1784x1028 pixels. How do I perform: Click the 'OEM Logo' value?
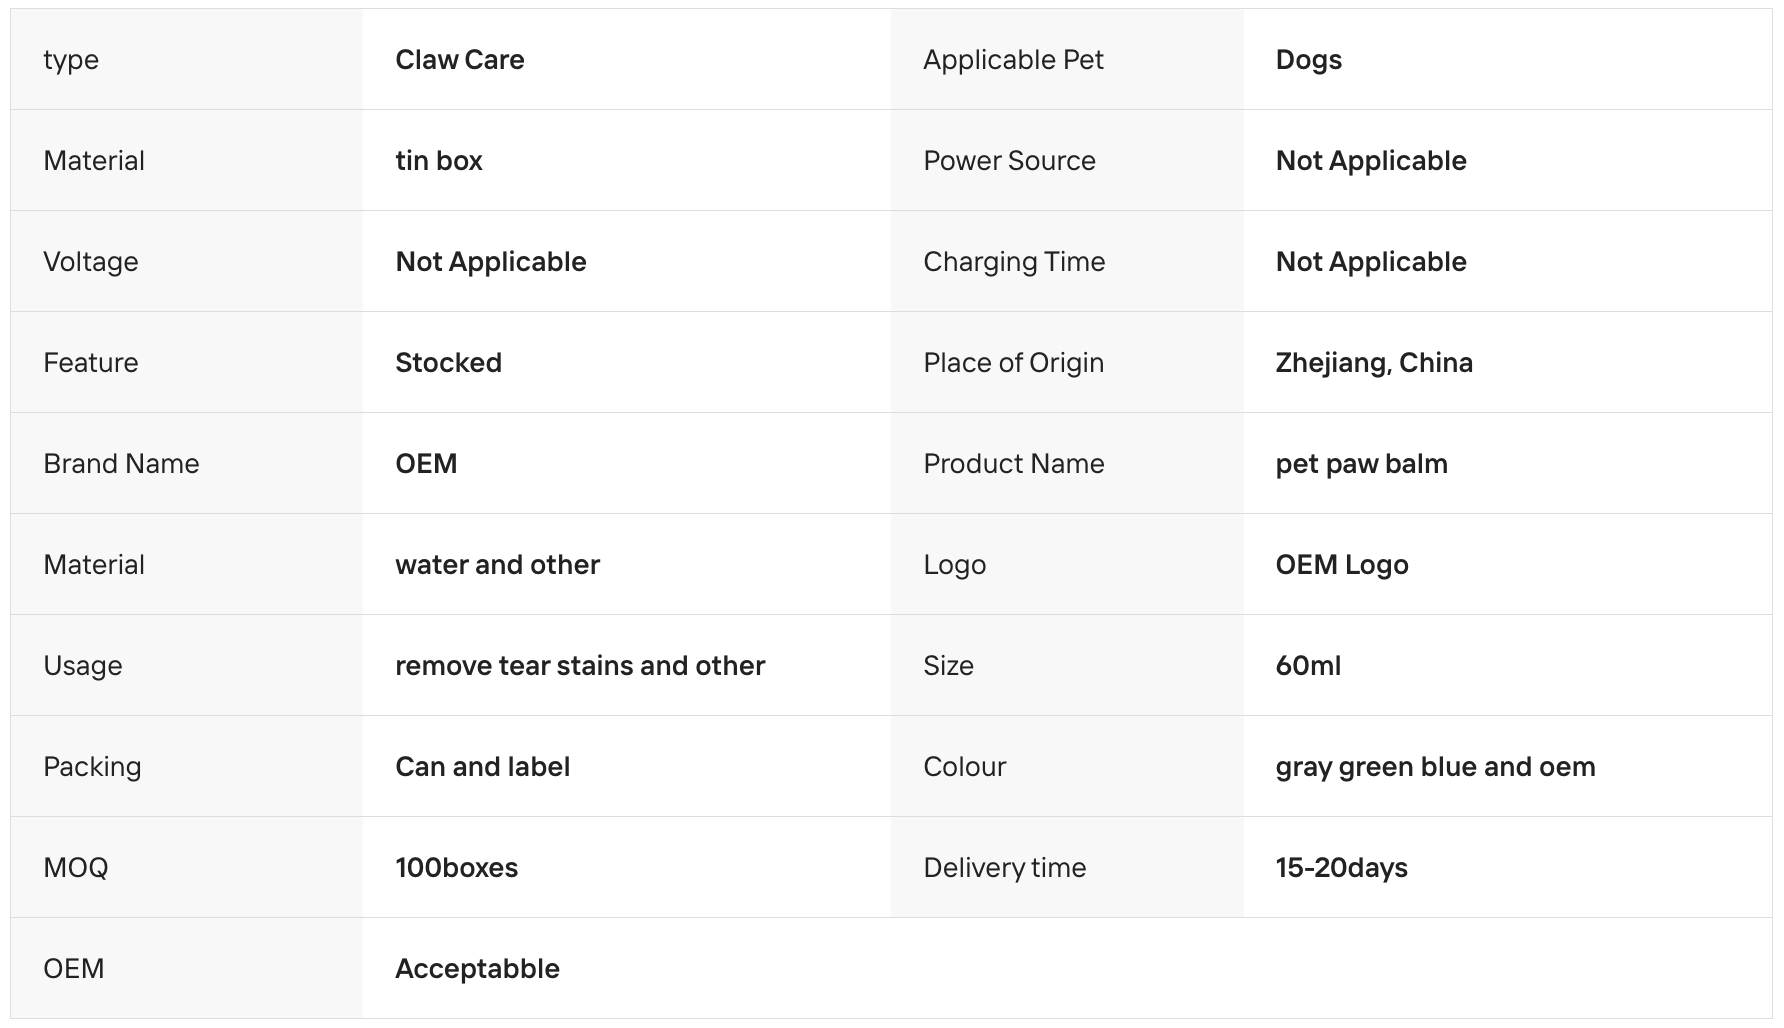pos(1341,565)
